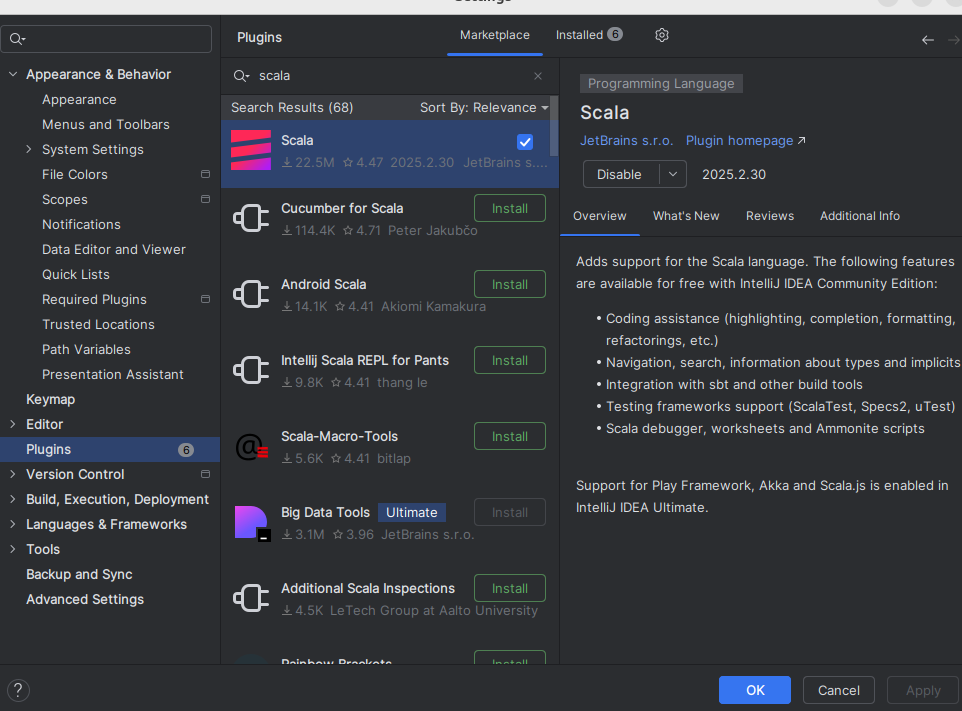Select Menus and Toolbars item

(x=106, y=125)
